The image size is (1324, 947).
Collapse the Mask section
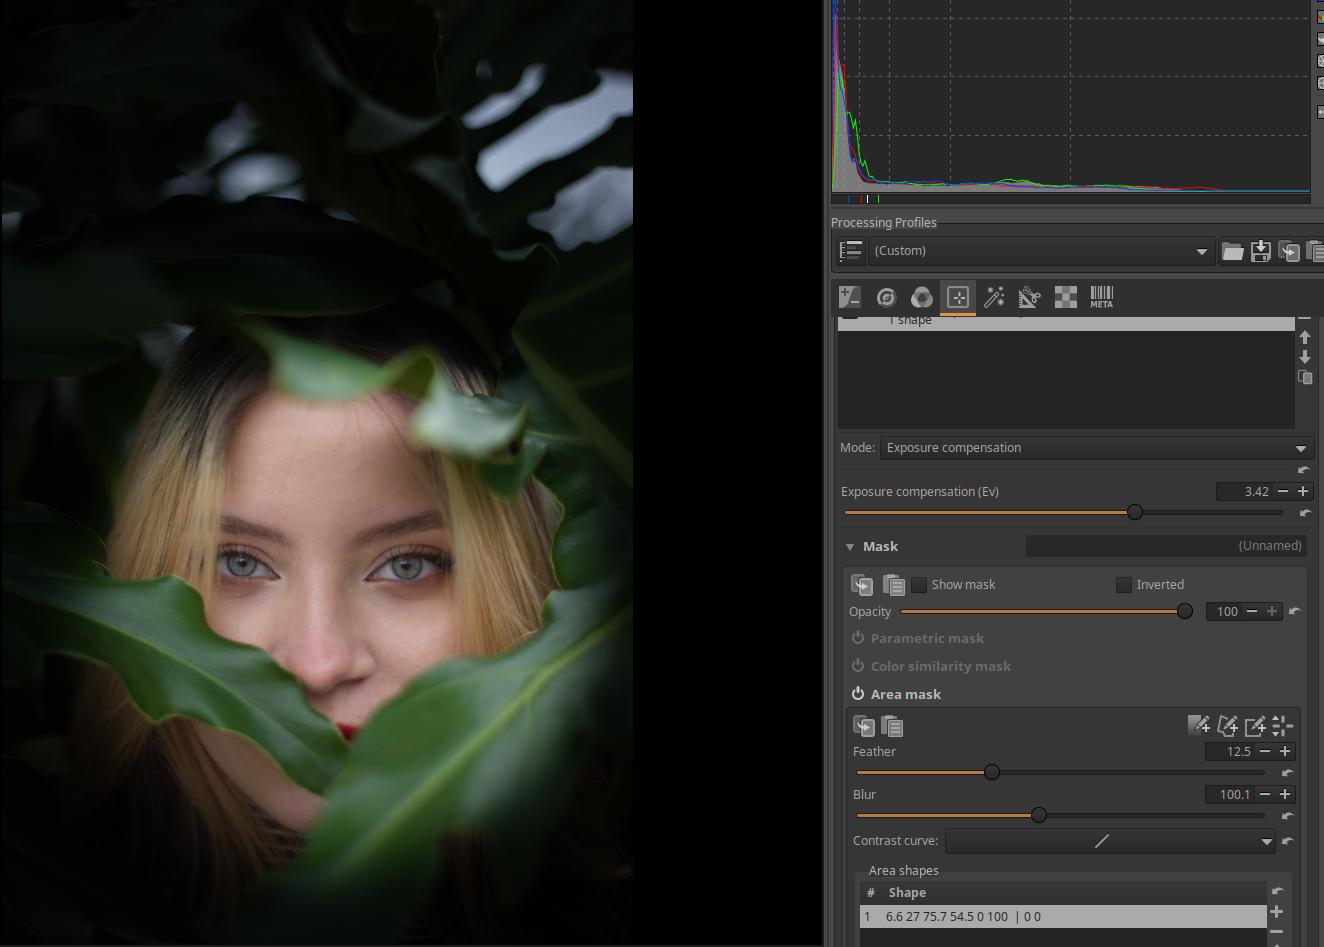850,547
